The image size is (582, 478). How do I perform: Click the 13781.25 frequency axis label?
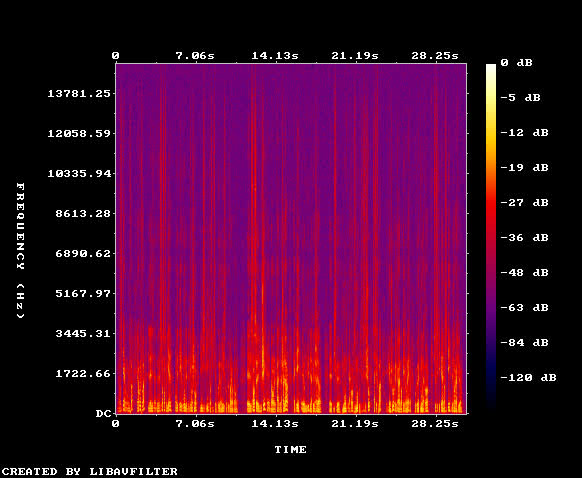click(79, 94)
